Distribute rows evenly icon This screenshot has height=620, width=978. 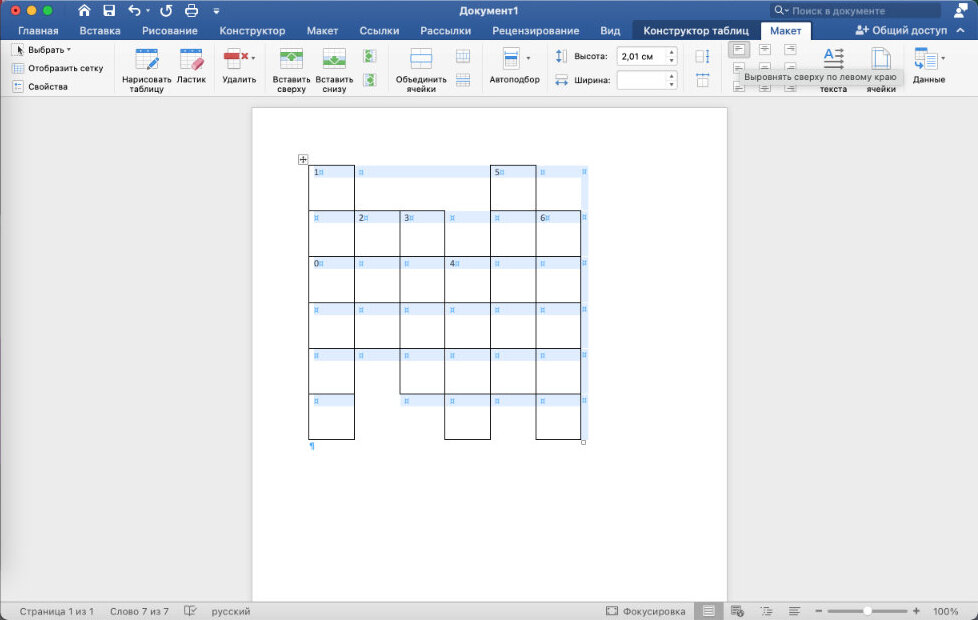(x=702, y=56)
